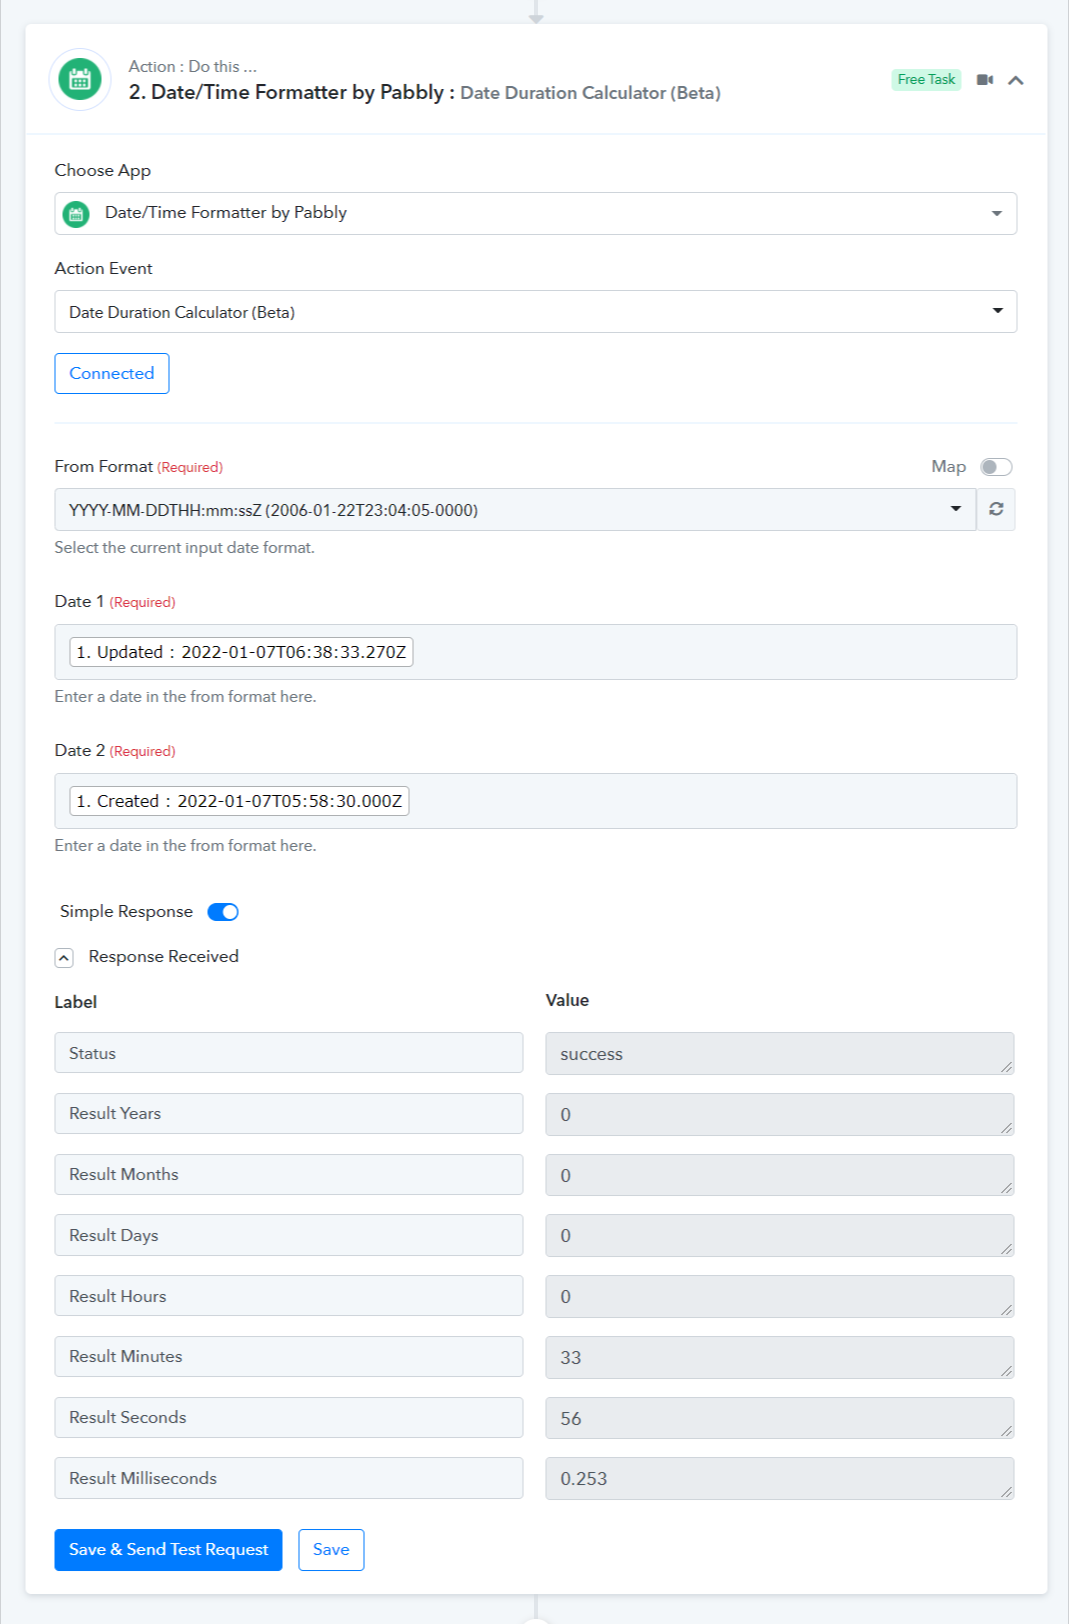Click the Result Minutes label field
This screenshot has width=1069, height=1624.
(x=289, y=1357)
